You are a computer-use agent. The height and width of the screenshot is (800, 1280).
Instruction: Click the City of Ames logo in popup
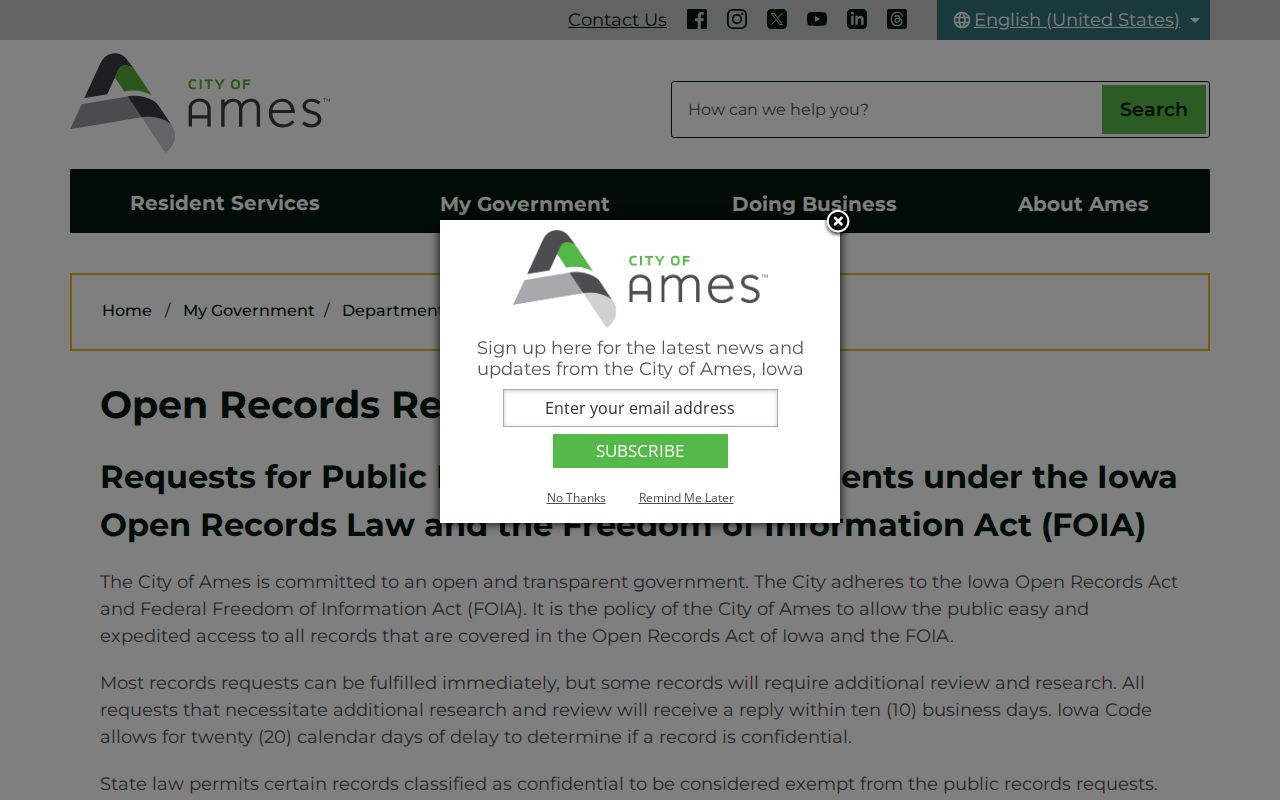pos(640,278)
